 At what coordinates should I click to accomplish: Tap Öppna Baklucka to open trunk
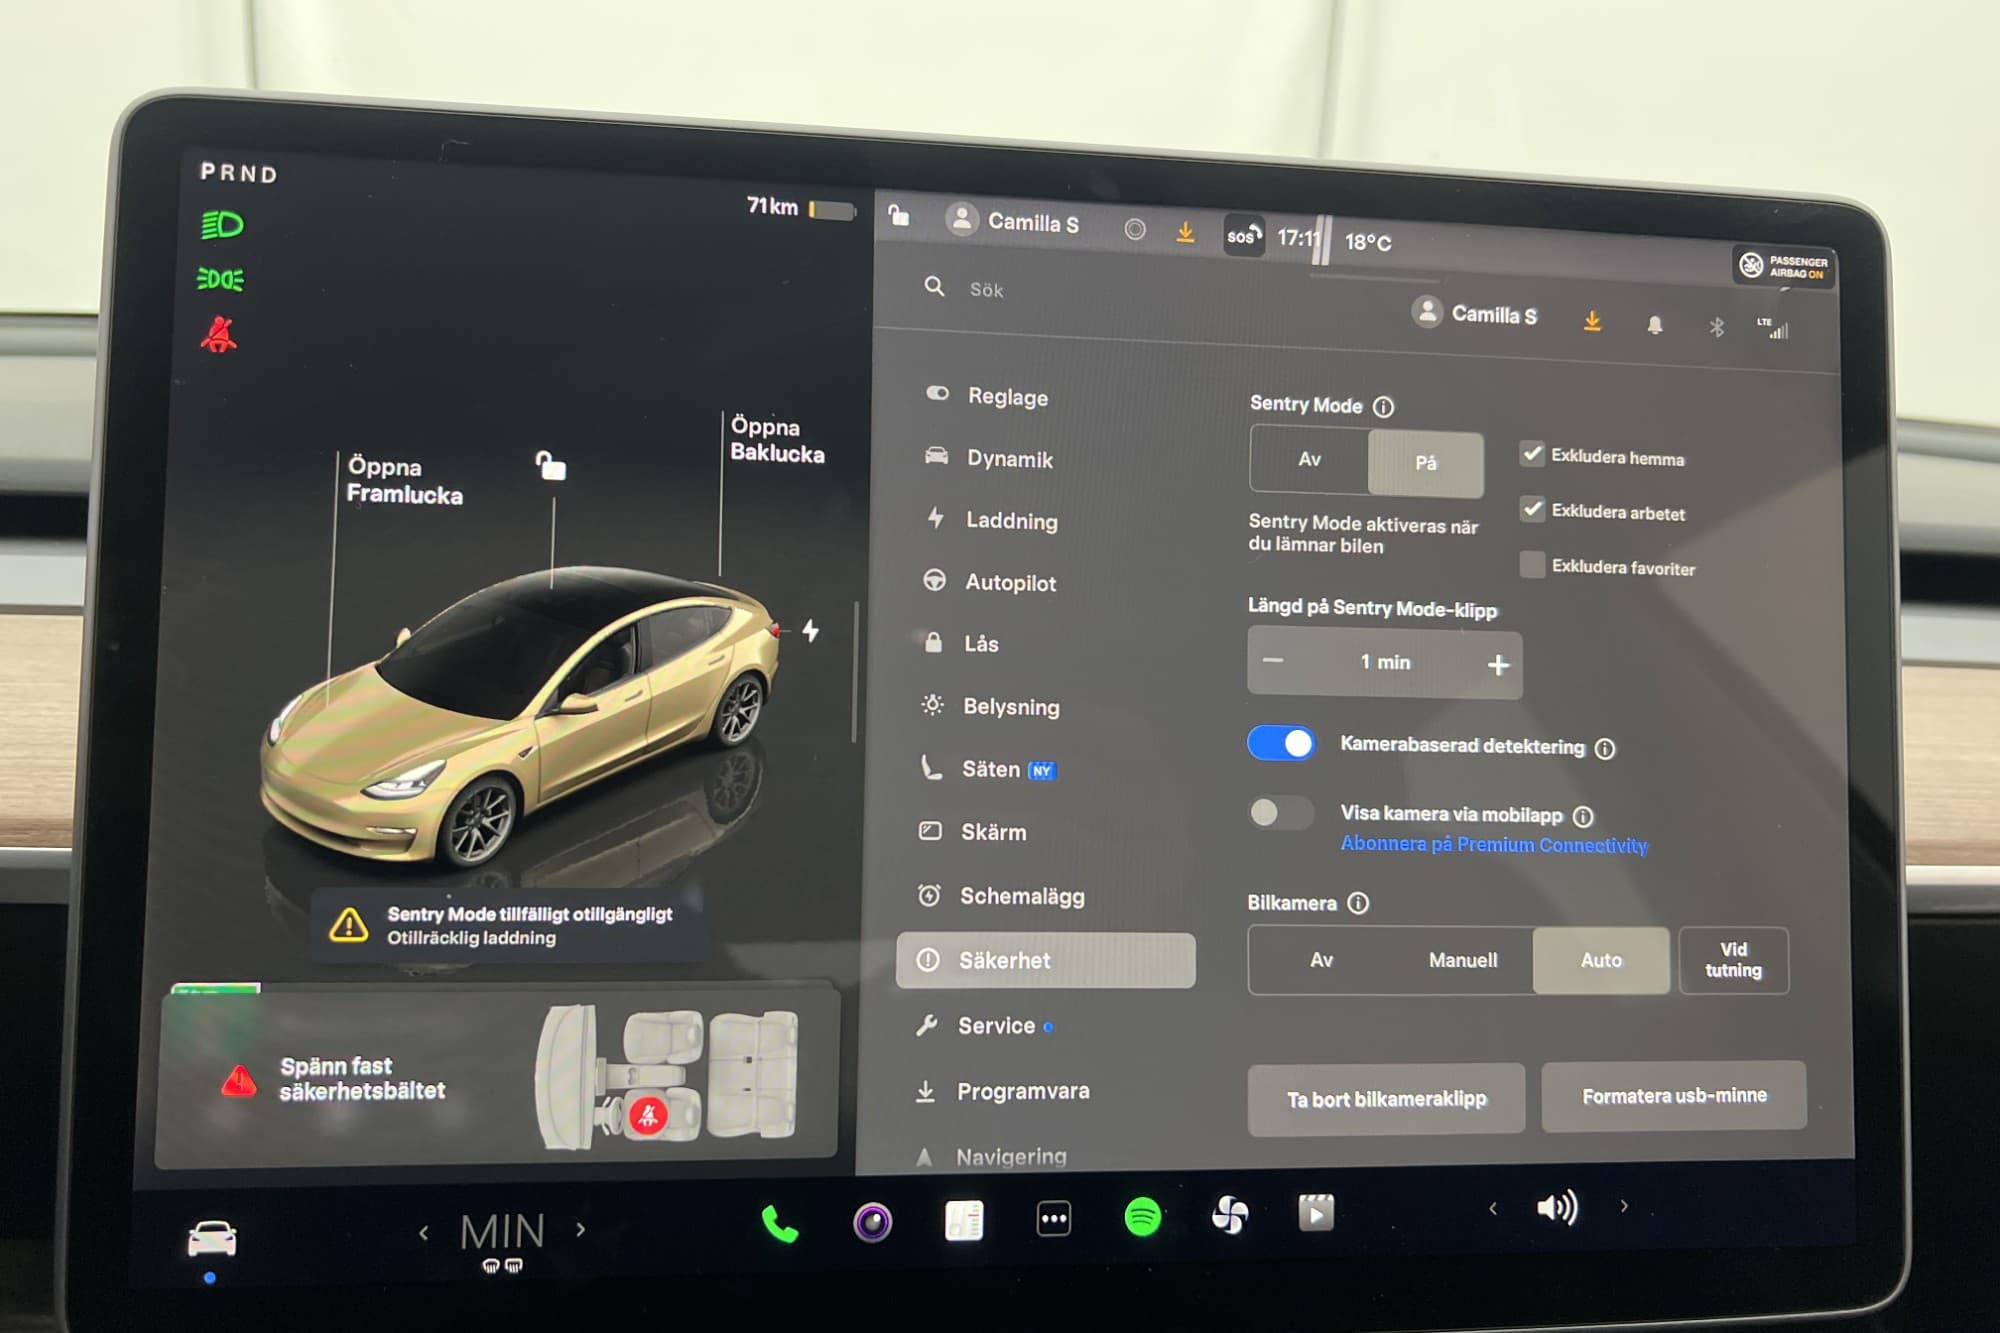coord(777,440)
